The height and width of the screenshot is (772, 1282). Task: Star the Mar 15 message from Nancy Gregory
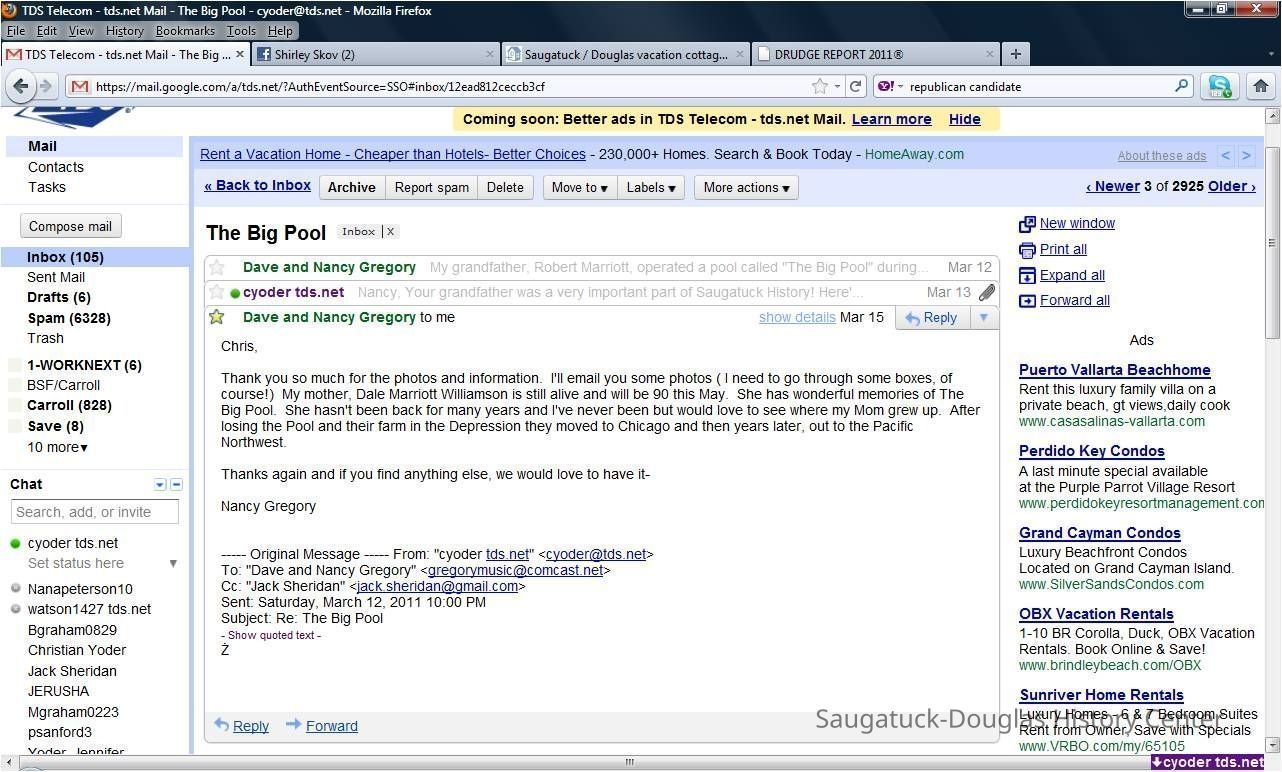point(217,318)
